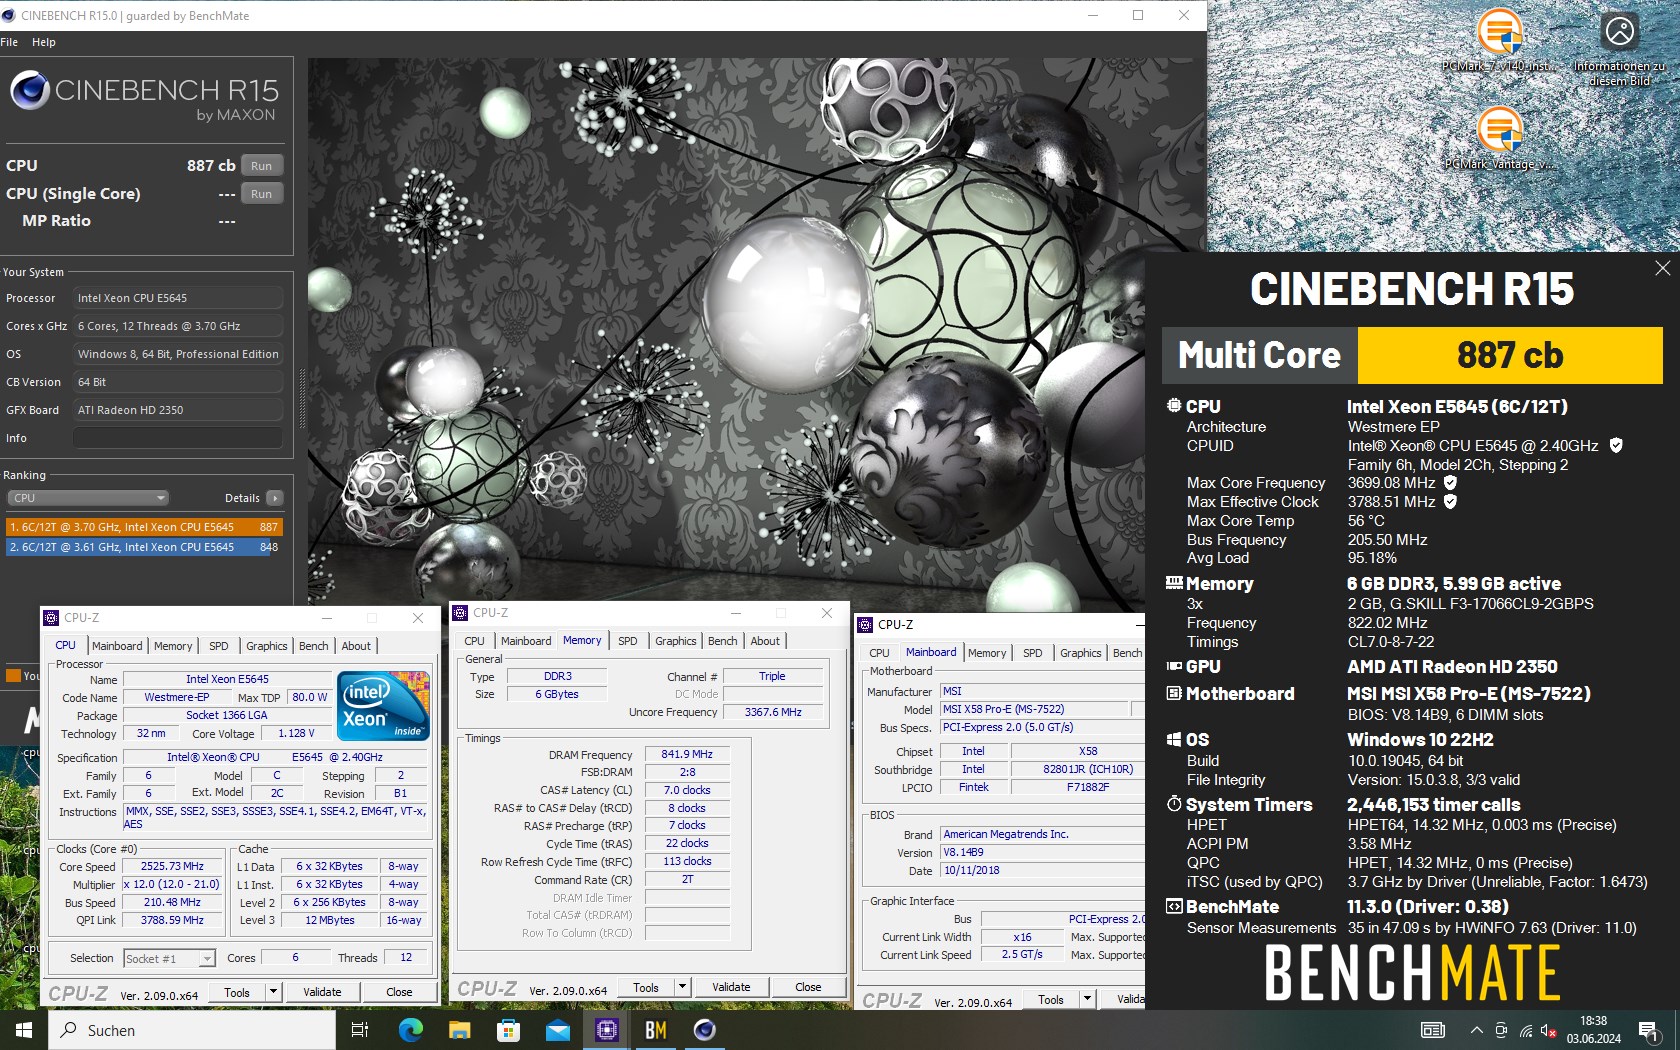Open About tab in left CPU-Z window
Image resolution: width=1680 pixels, height=1050 pixels.
(x=356, y=646)
